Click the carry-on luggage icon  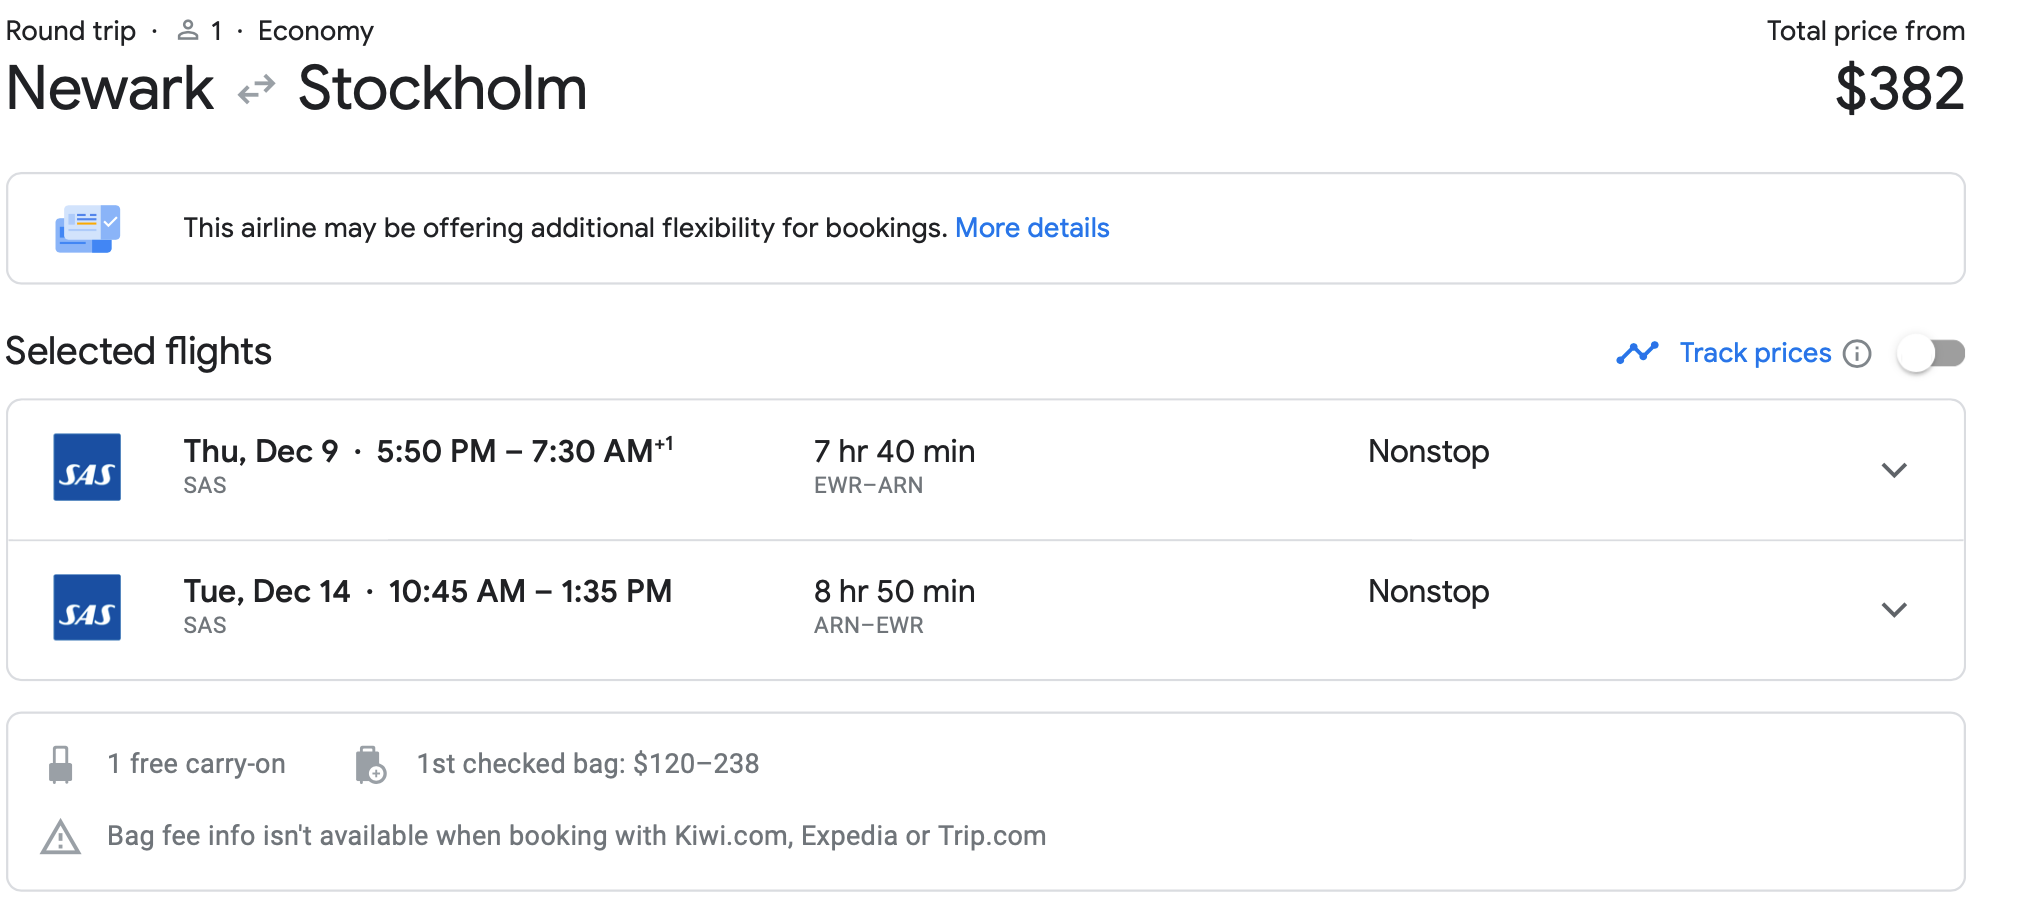tap(61, 765)
